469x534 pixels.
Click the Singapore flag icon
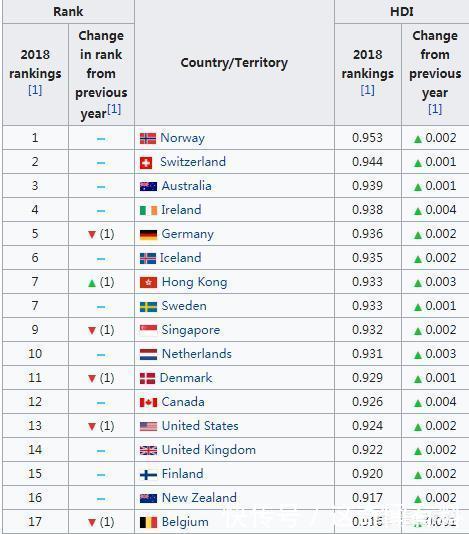(x=148, y=330)
